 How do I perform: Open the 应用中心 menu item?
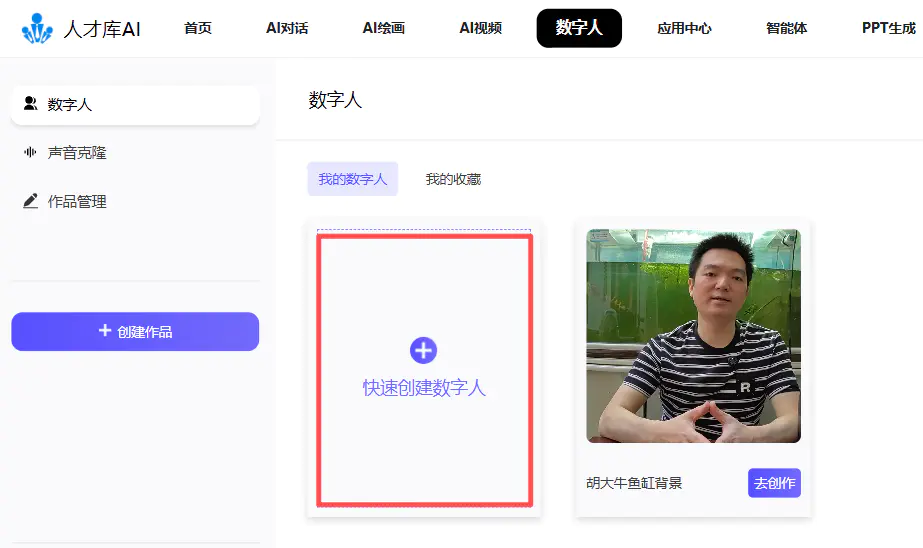tap(684, 28)
